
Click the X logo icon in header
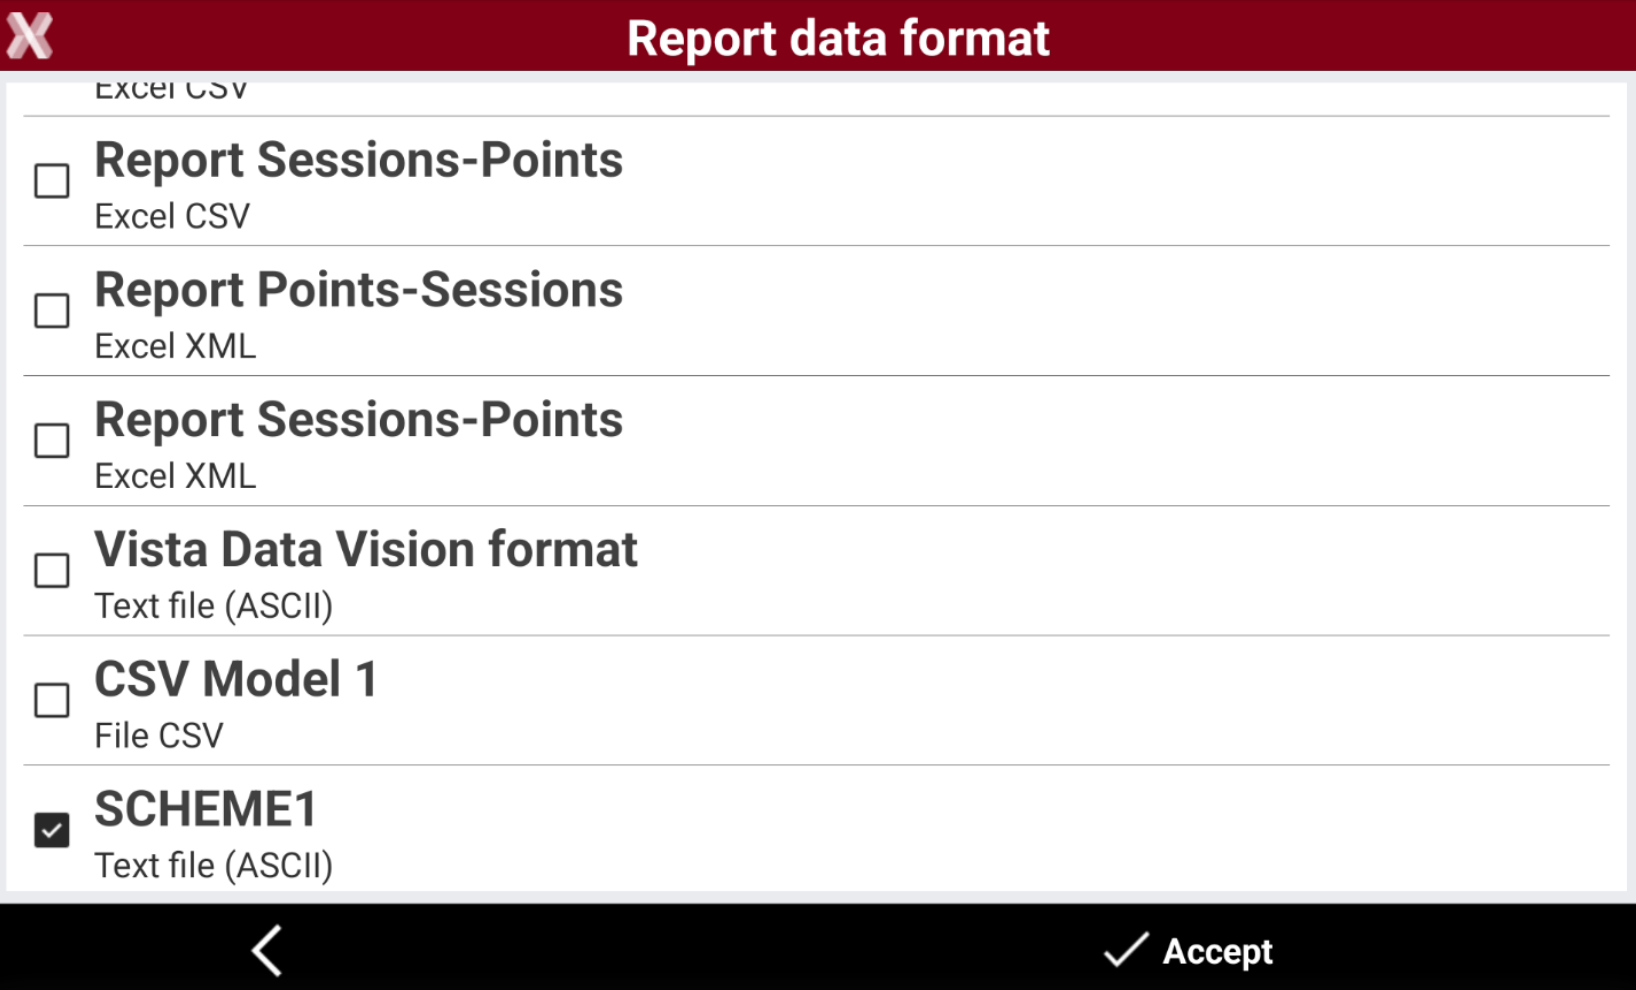pyautogui.click(x=29, y=36)
